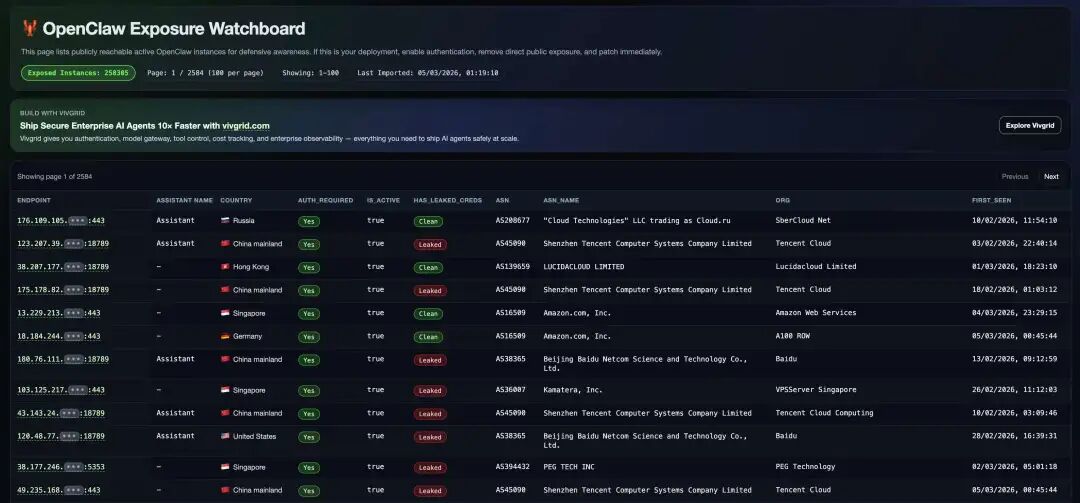
Task: Click the ASN_NAME column header
Action: click(x=561, y=200)
